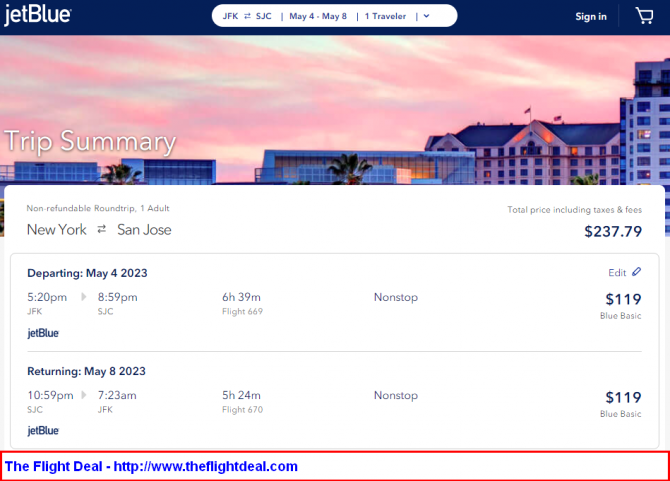Click Blue Basic under returning fare

click(x=620, y=414)
